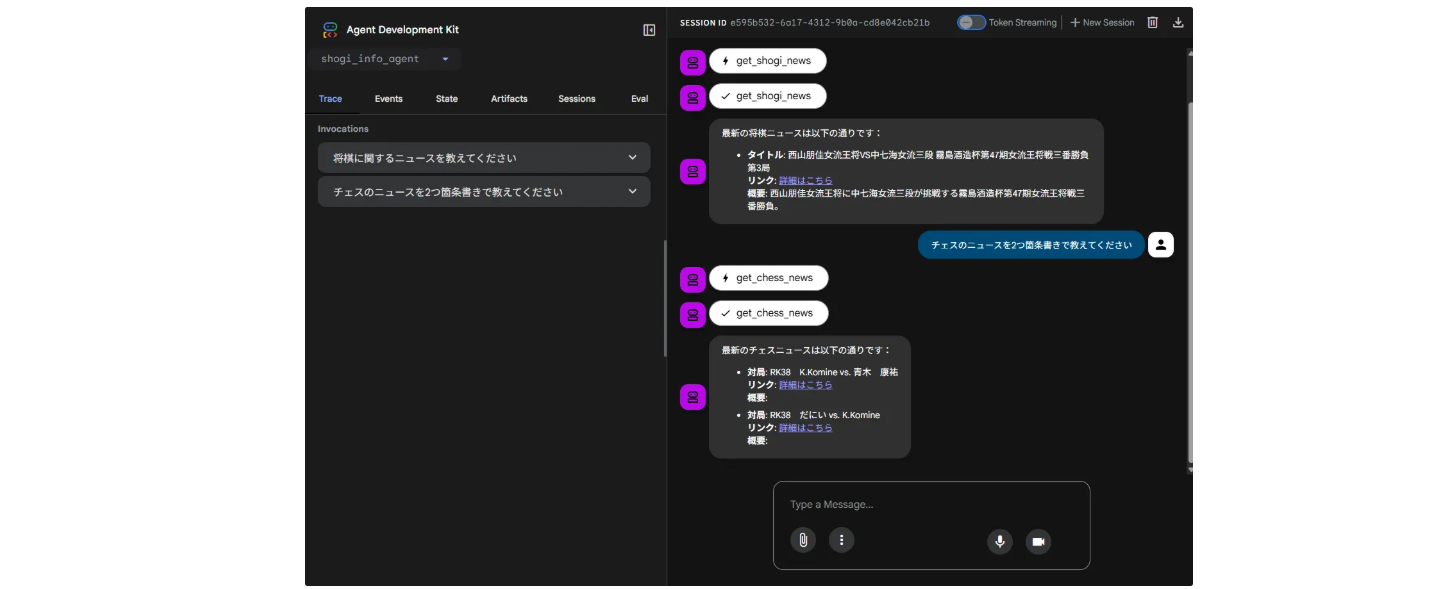Image resolution: width=1451 pixels, height=589 pixels.
Task: Follow the link in the shogi news item
Action: (805, 181)
